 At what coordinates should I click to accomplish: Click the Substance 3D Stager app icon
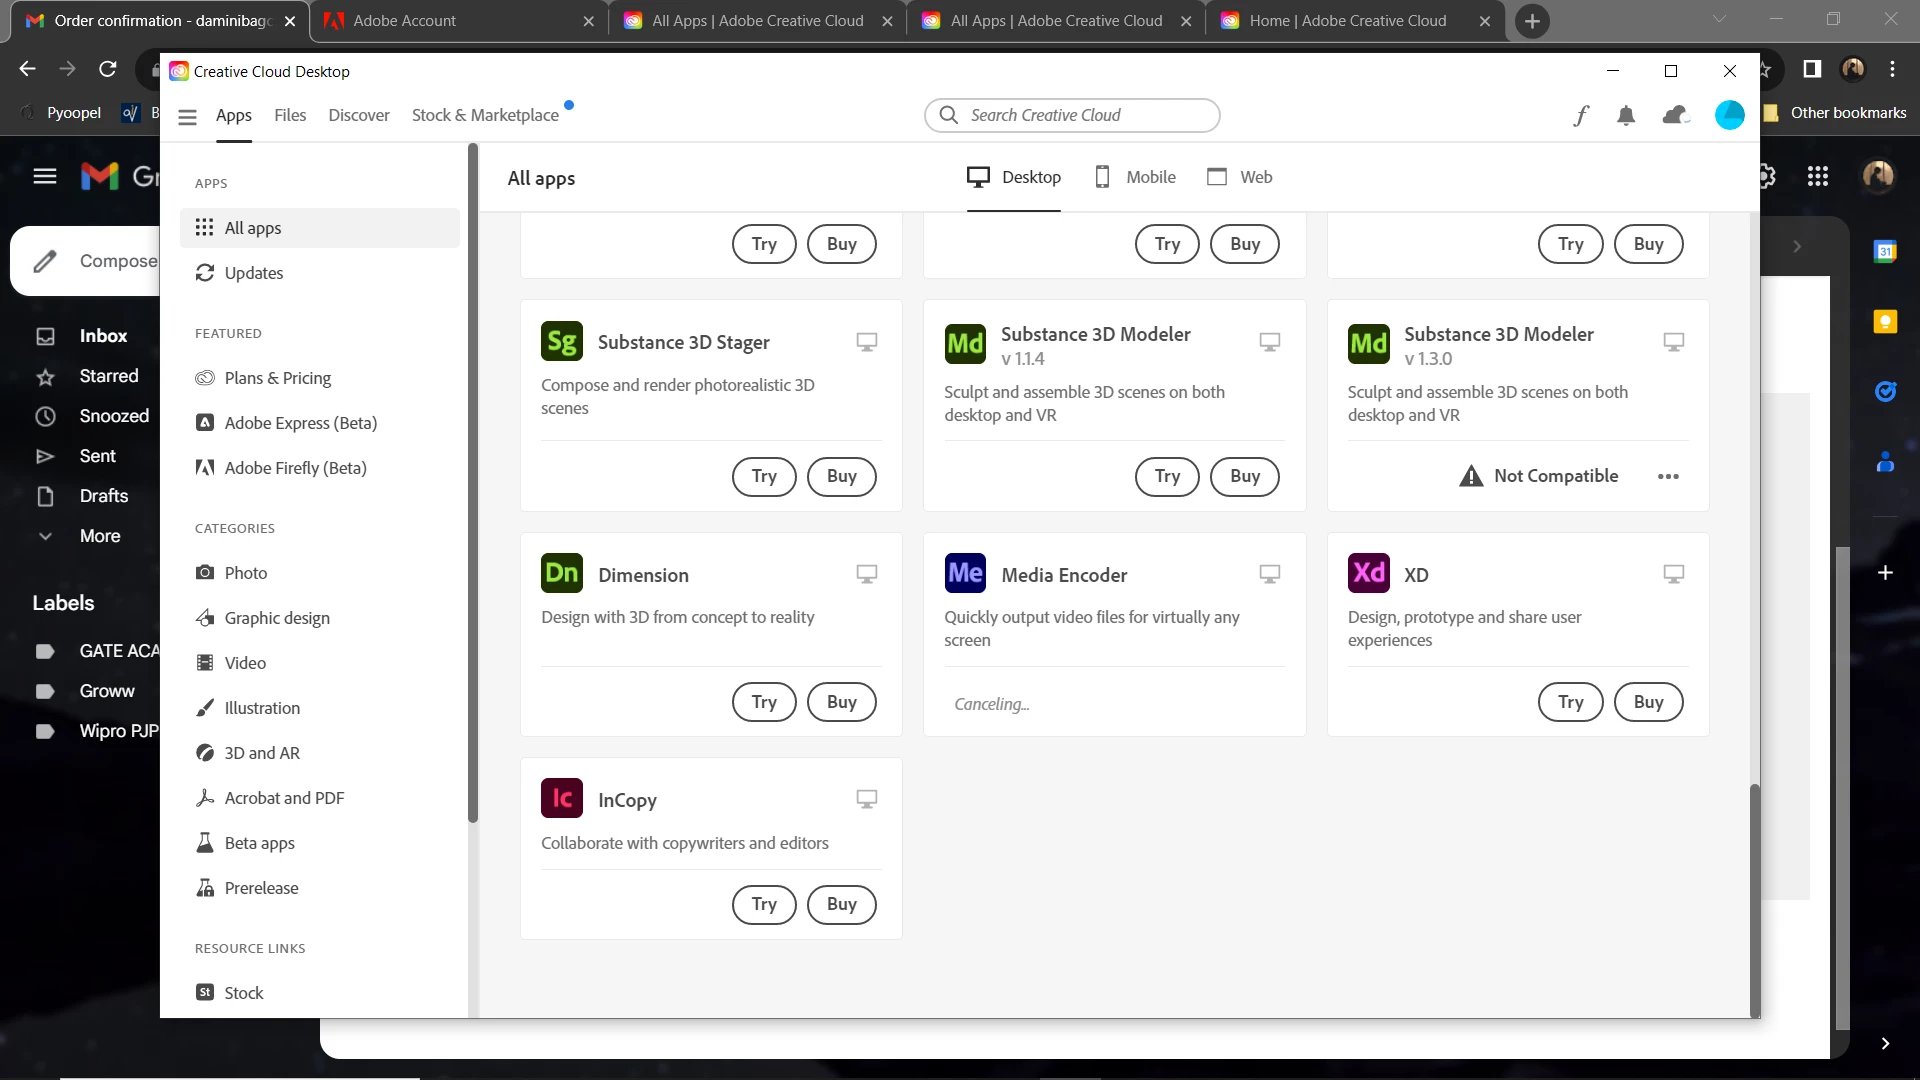click(x=562, y=342)
